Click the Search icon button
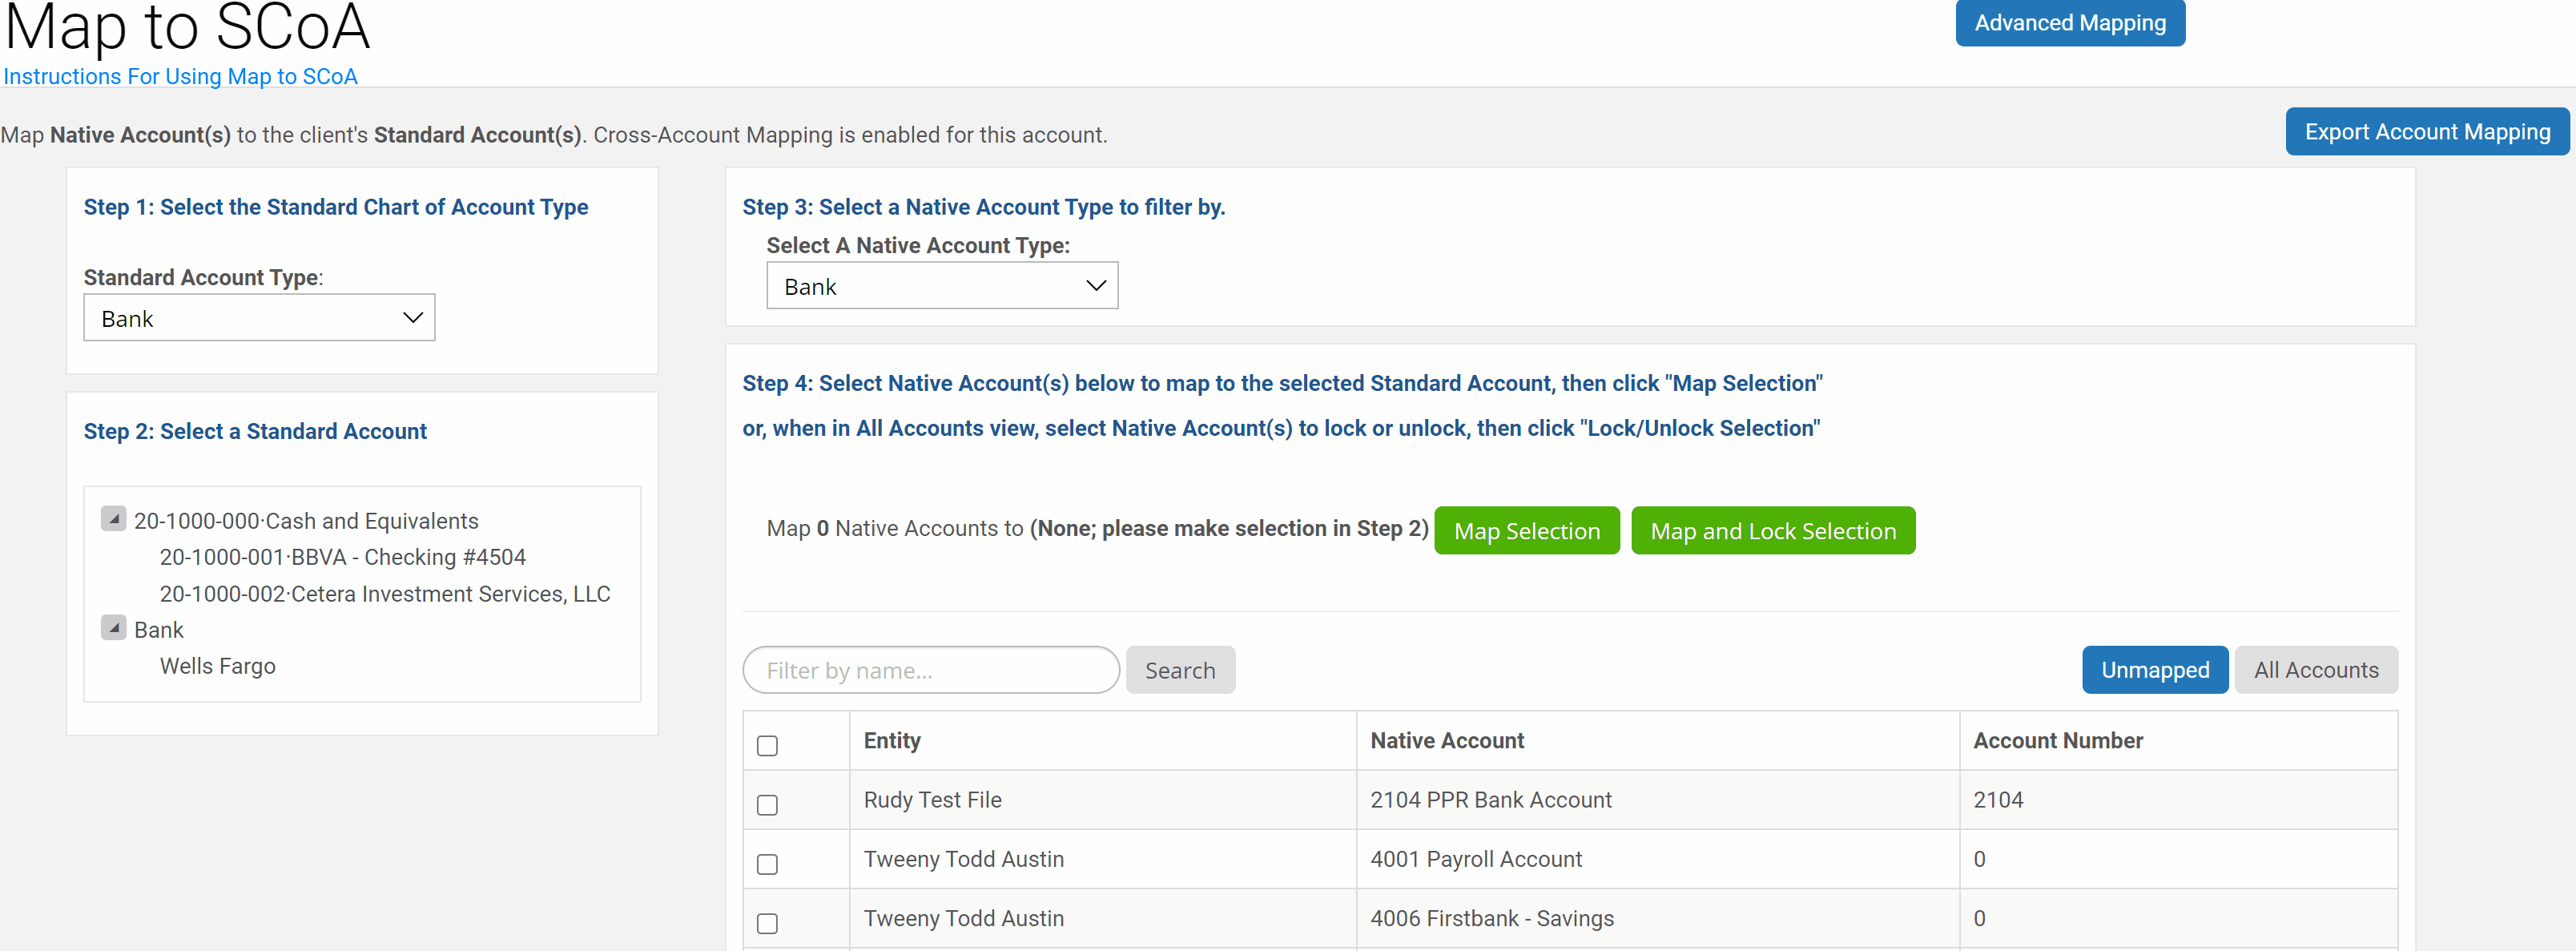Screen dimensions: 2576x951 point(1180,668)
